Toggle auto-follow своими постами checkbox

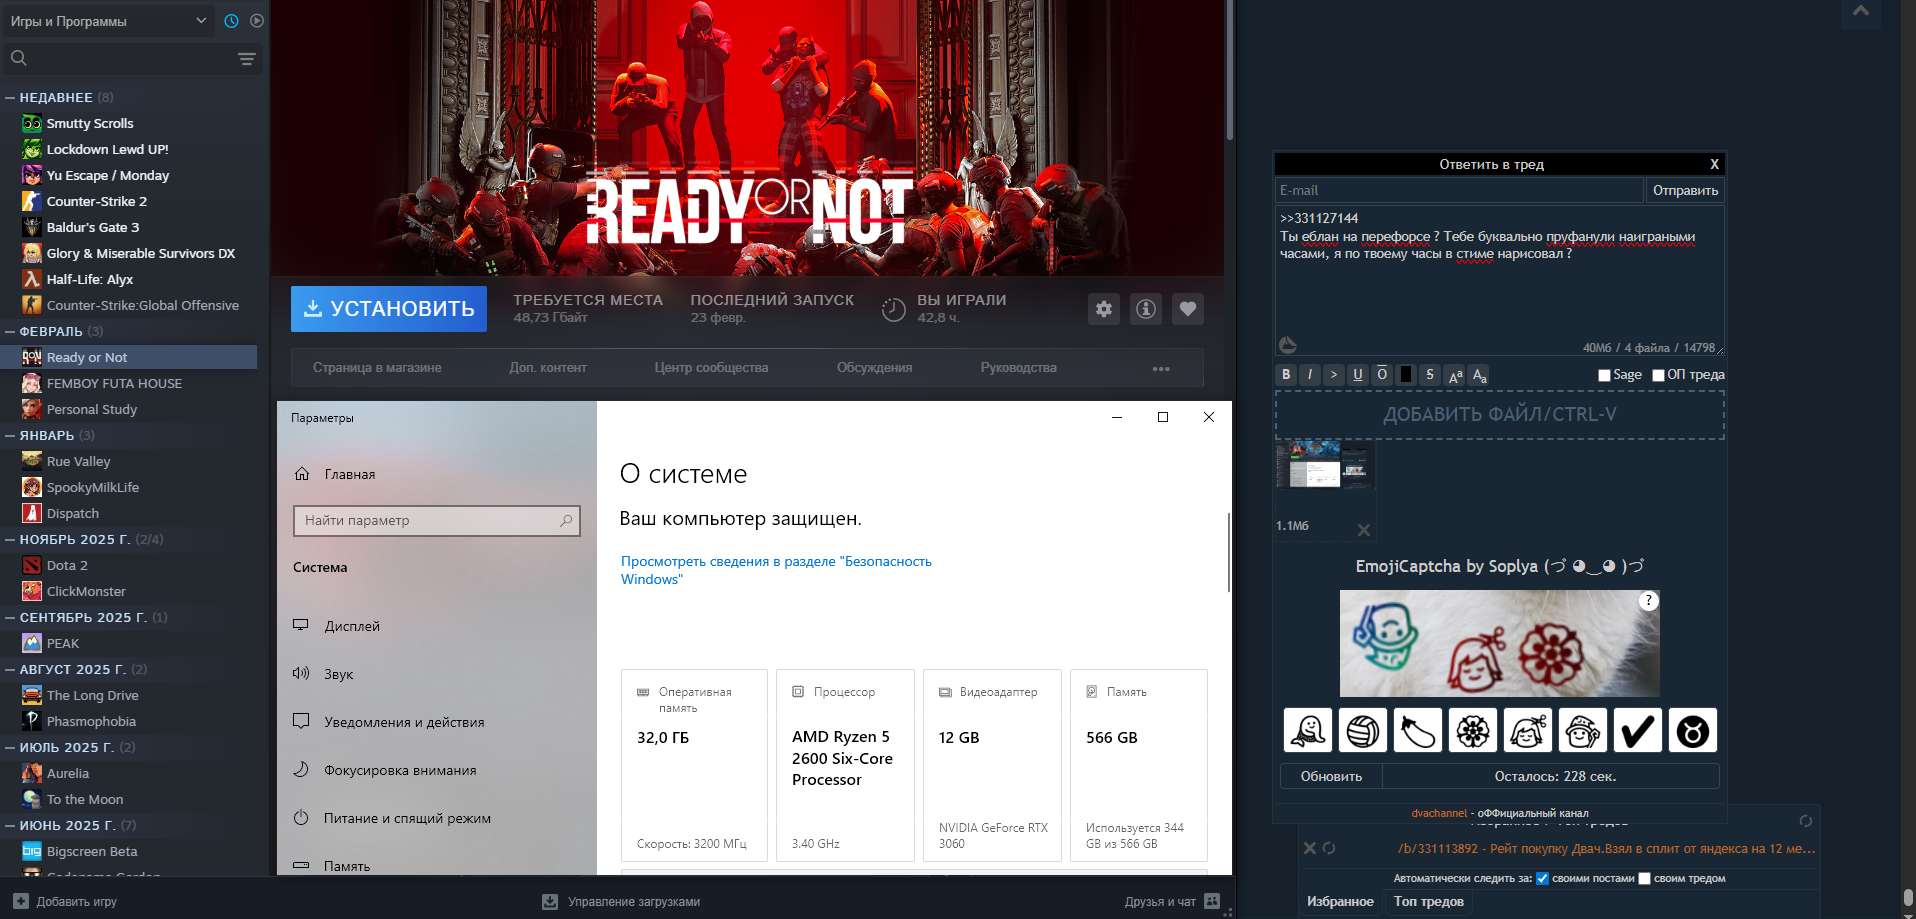[1542, 879]
